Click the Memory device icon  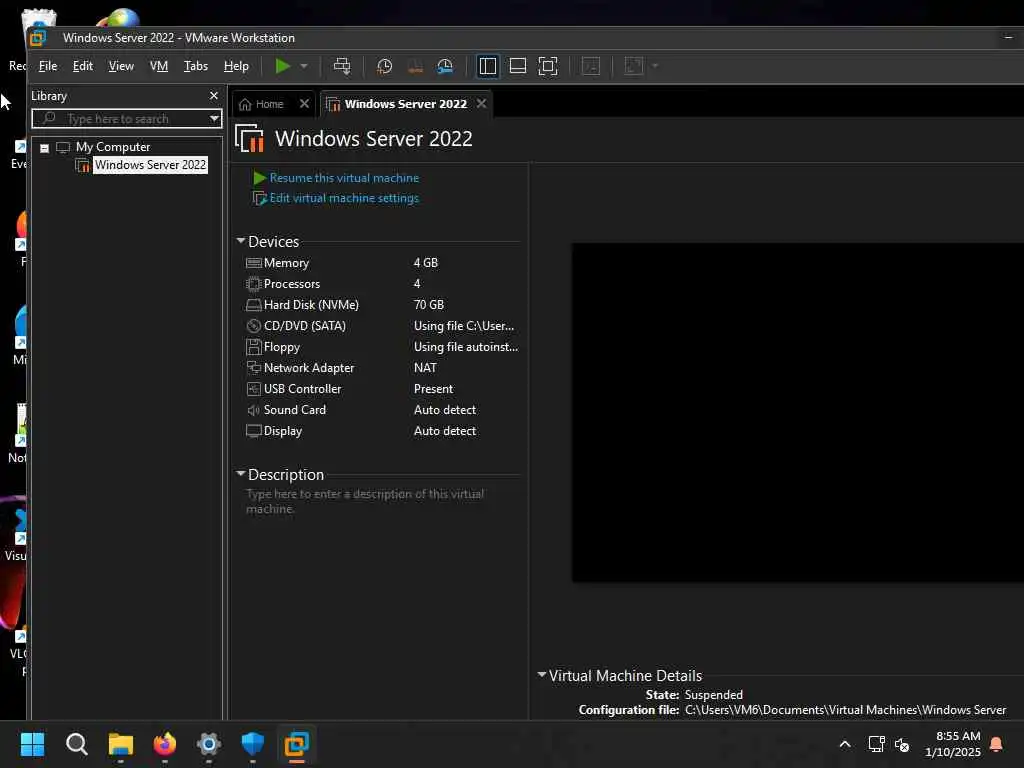253,263
